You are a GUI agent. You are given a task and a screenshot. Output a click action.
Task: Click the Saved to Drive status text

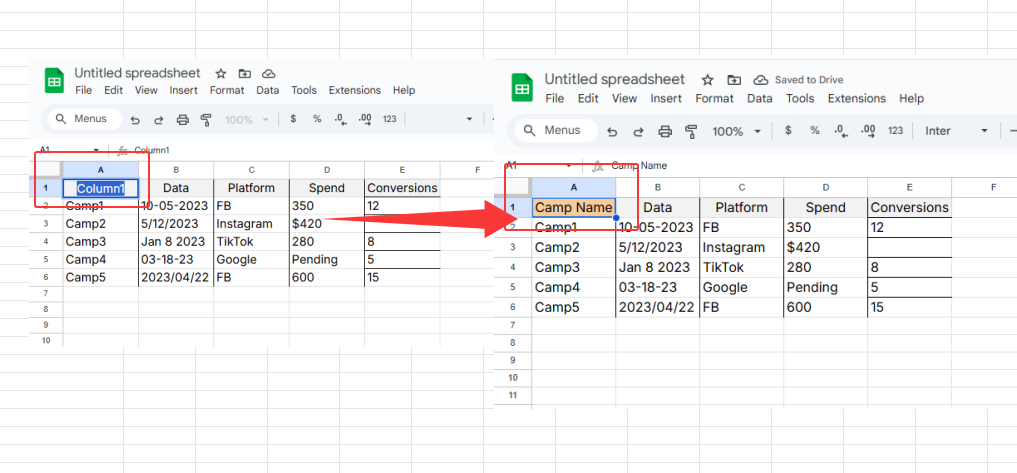tap(809, 80)
